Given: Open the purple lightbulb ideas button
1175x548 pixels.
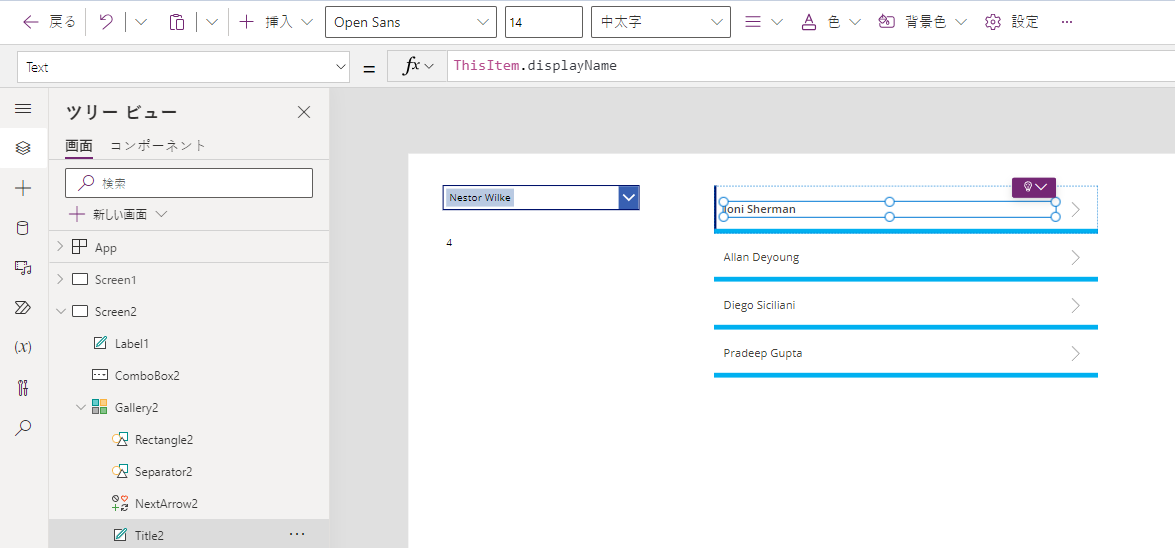Looking at the screenshot, I should [1033, 187].
